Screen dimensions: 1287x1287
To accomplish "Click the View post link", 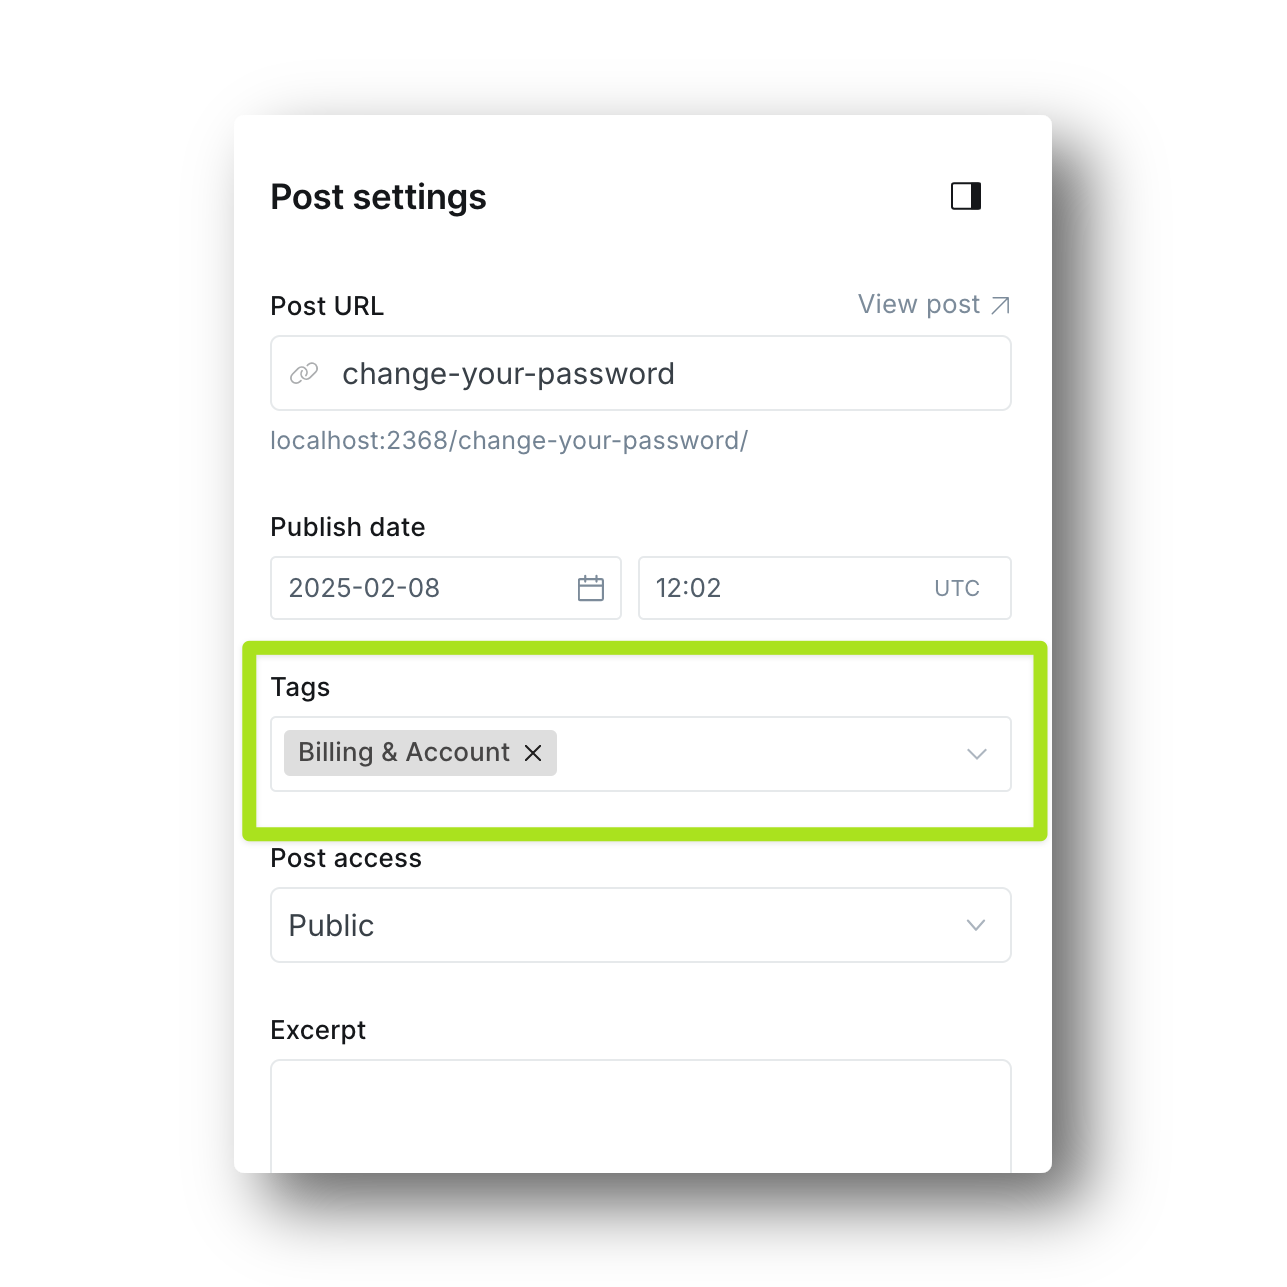I will point(918,304).
